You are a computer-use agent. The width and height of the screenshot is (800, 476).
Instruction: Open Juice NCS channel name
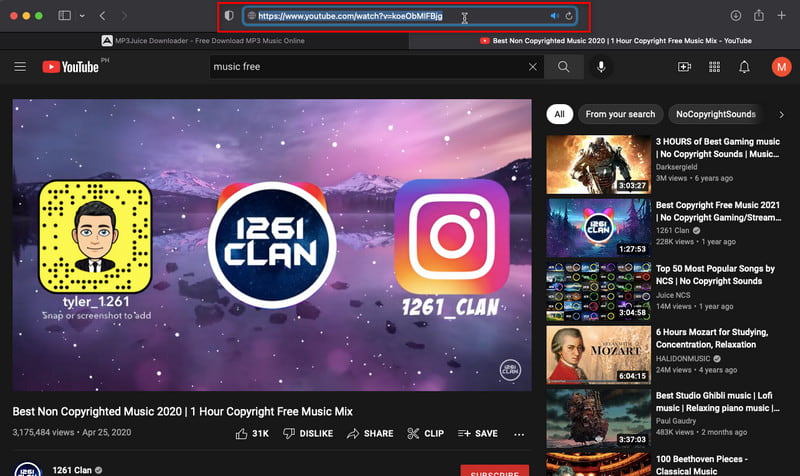tap(673, 295)
